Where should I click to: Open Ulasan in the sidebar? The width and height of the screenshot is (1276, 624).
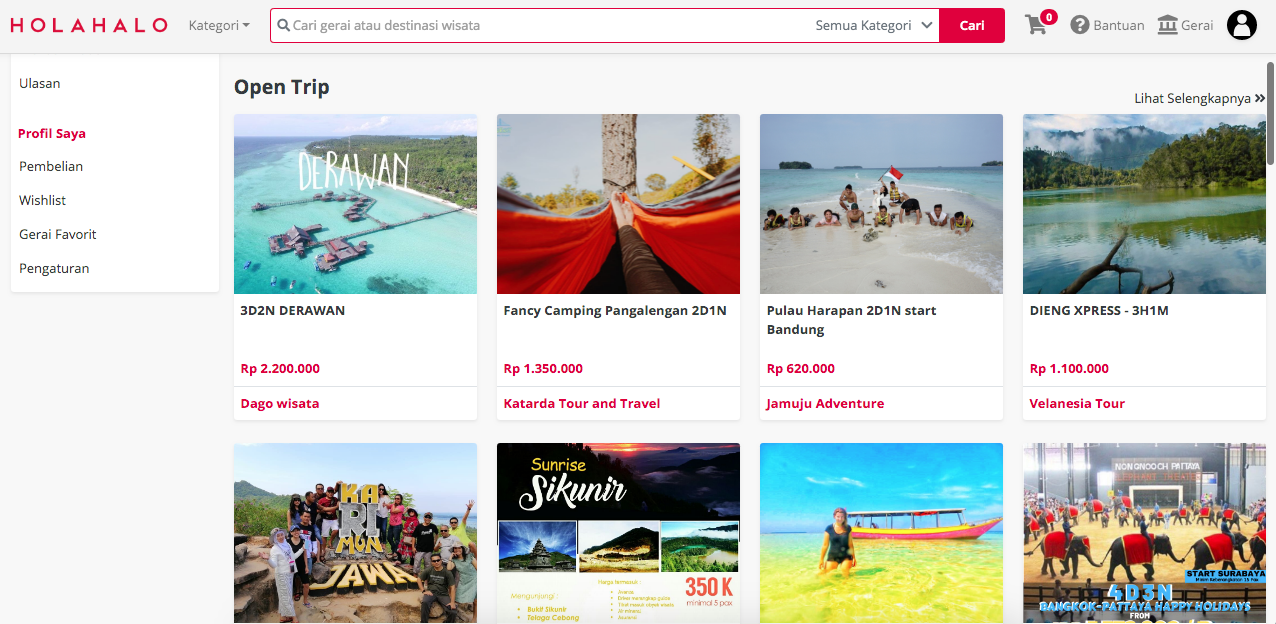[40, 83]
